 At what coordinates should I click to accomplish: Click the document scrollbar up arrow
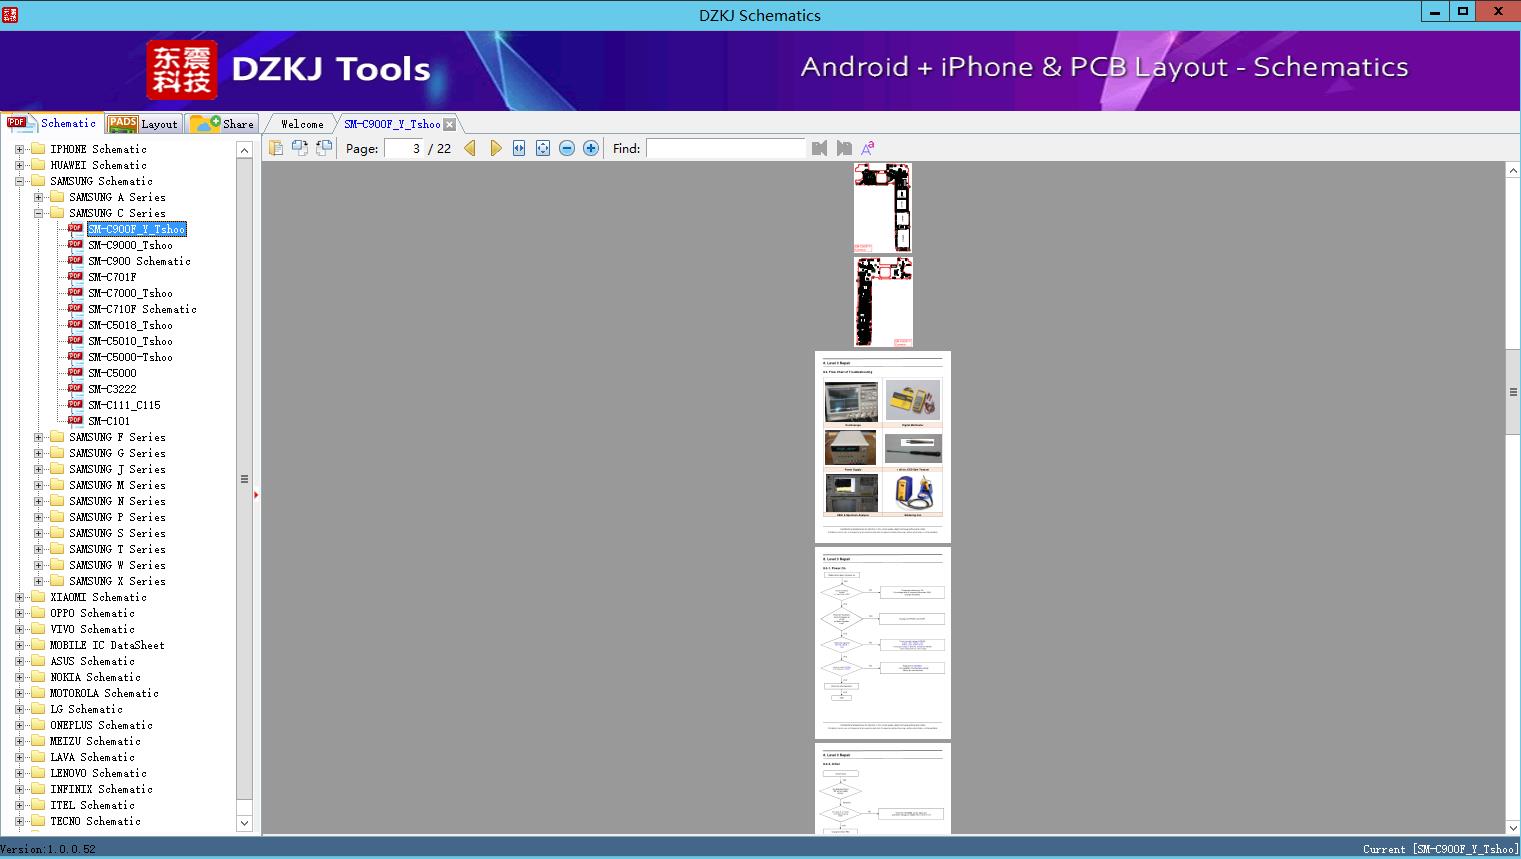[1513, 171]
